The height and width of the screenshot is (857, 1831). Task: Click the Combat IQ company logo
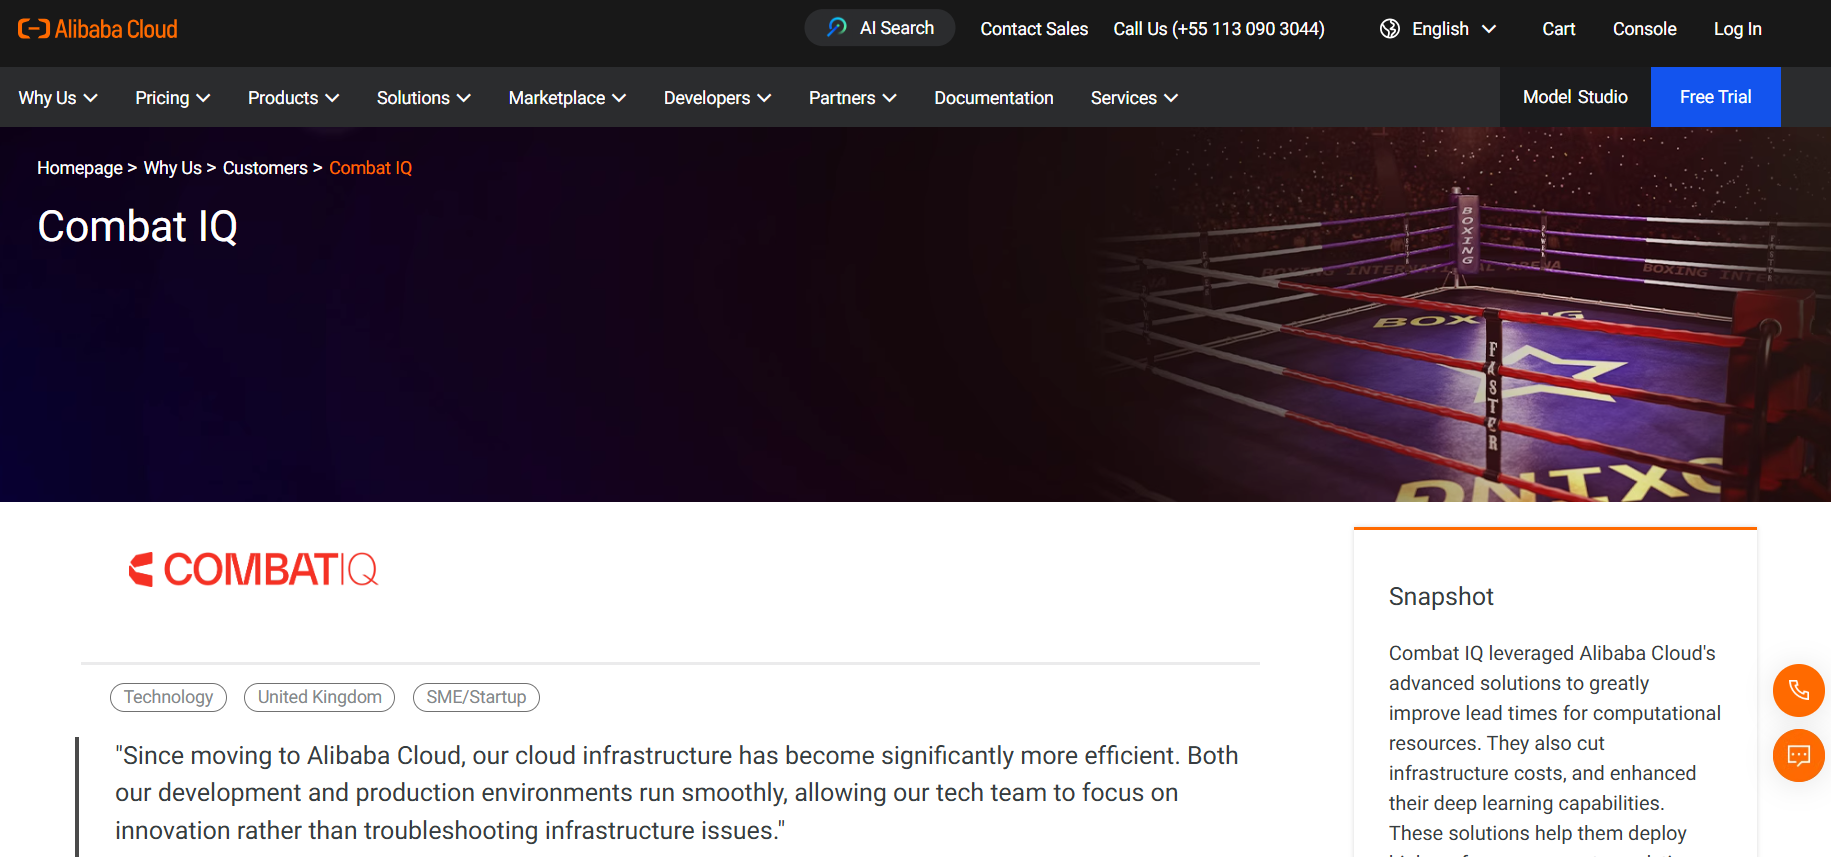tap(253, 570)
